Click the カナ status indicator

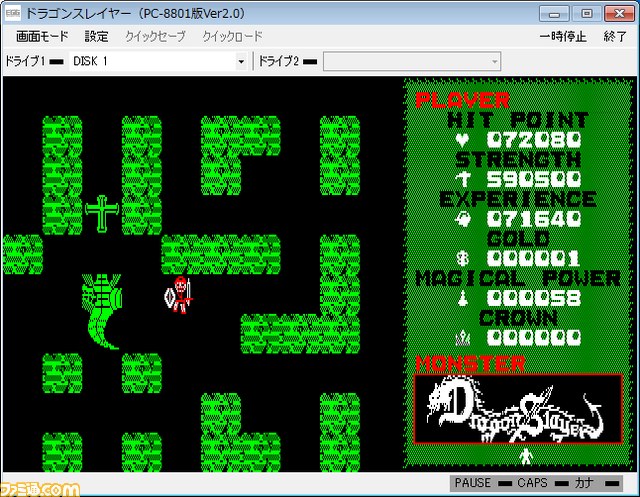597,483
